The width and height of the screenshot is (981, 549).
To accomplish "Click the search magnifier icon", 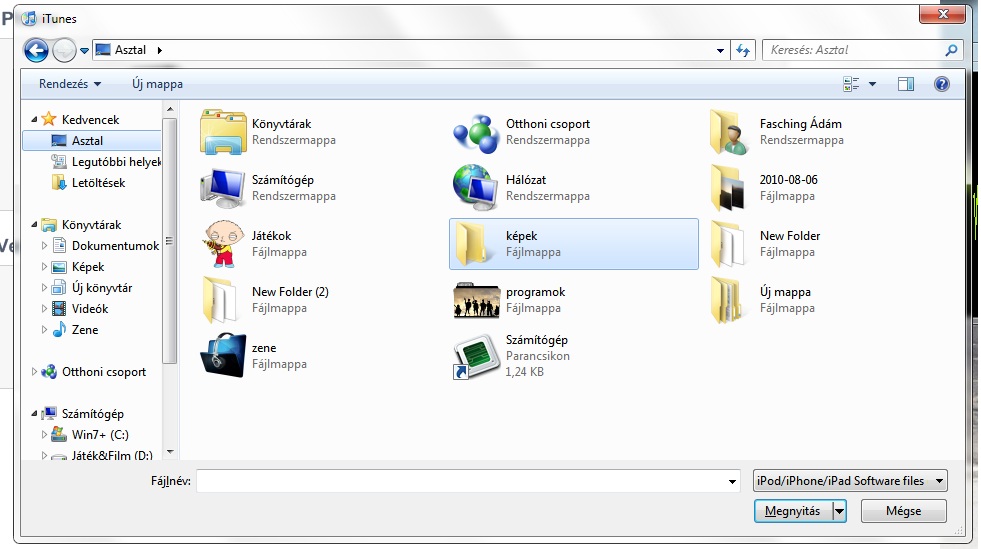I will [x=951, y=50].
